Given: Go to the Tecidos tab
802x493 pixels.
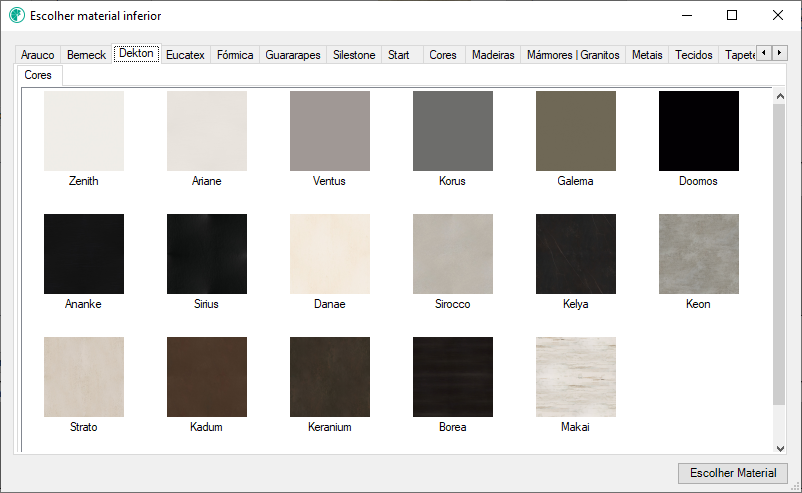Looking at the screenshot, I should click(694, 55).
